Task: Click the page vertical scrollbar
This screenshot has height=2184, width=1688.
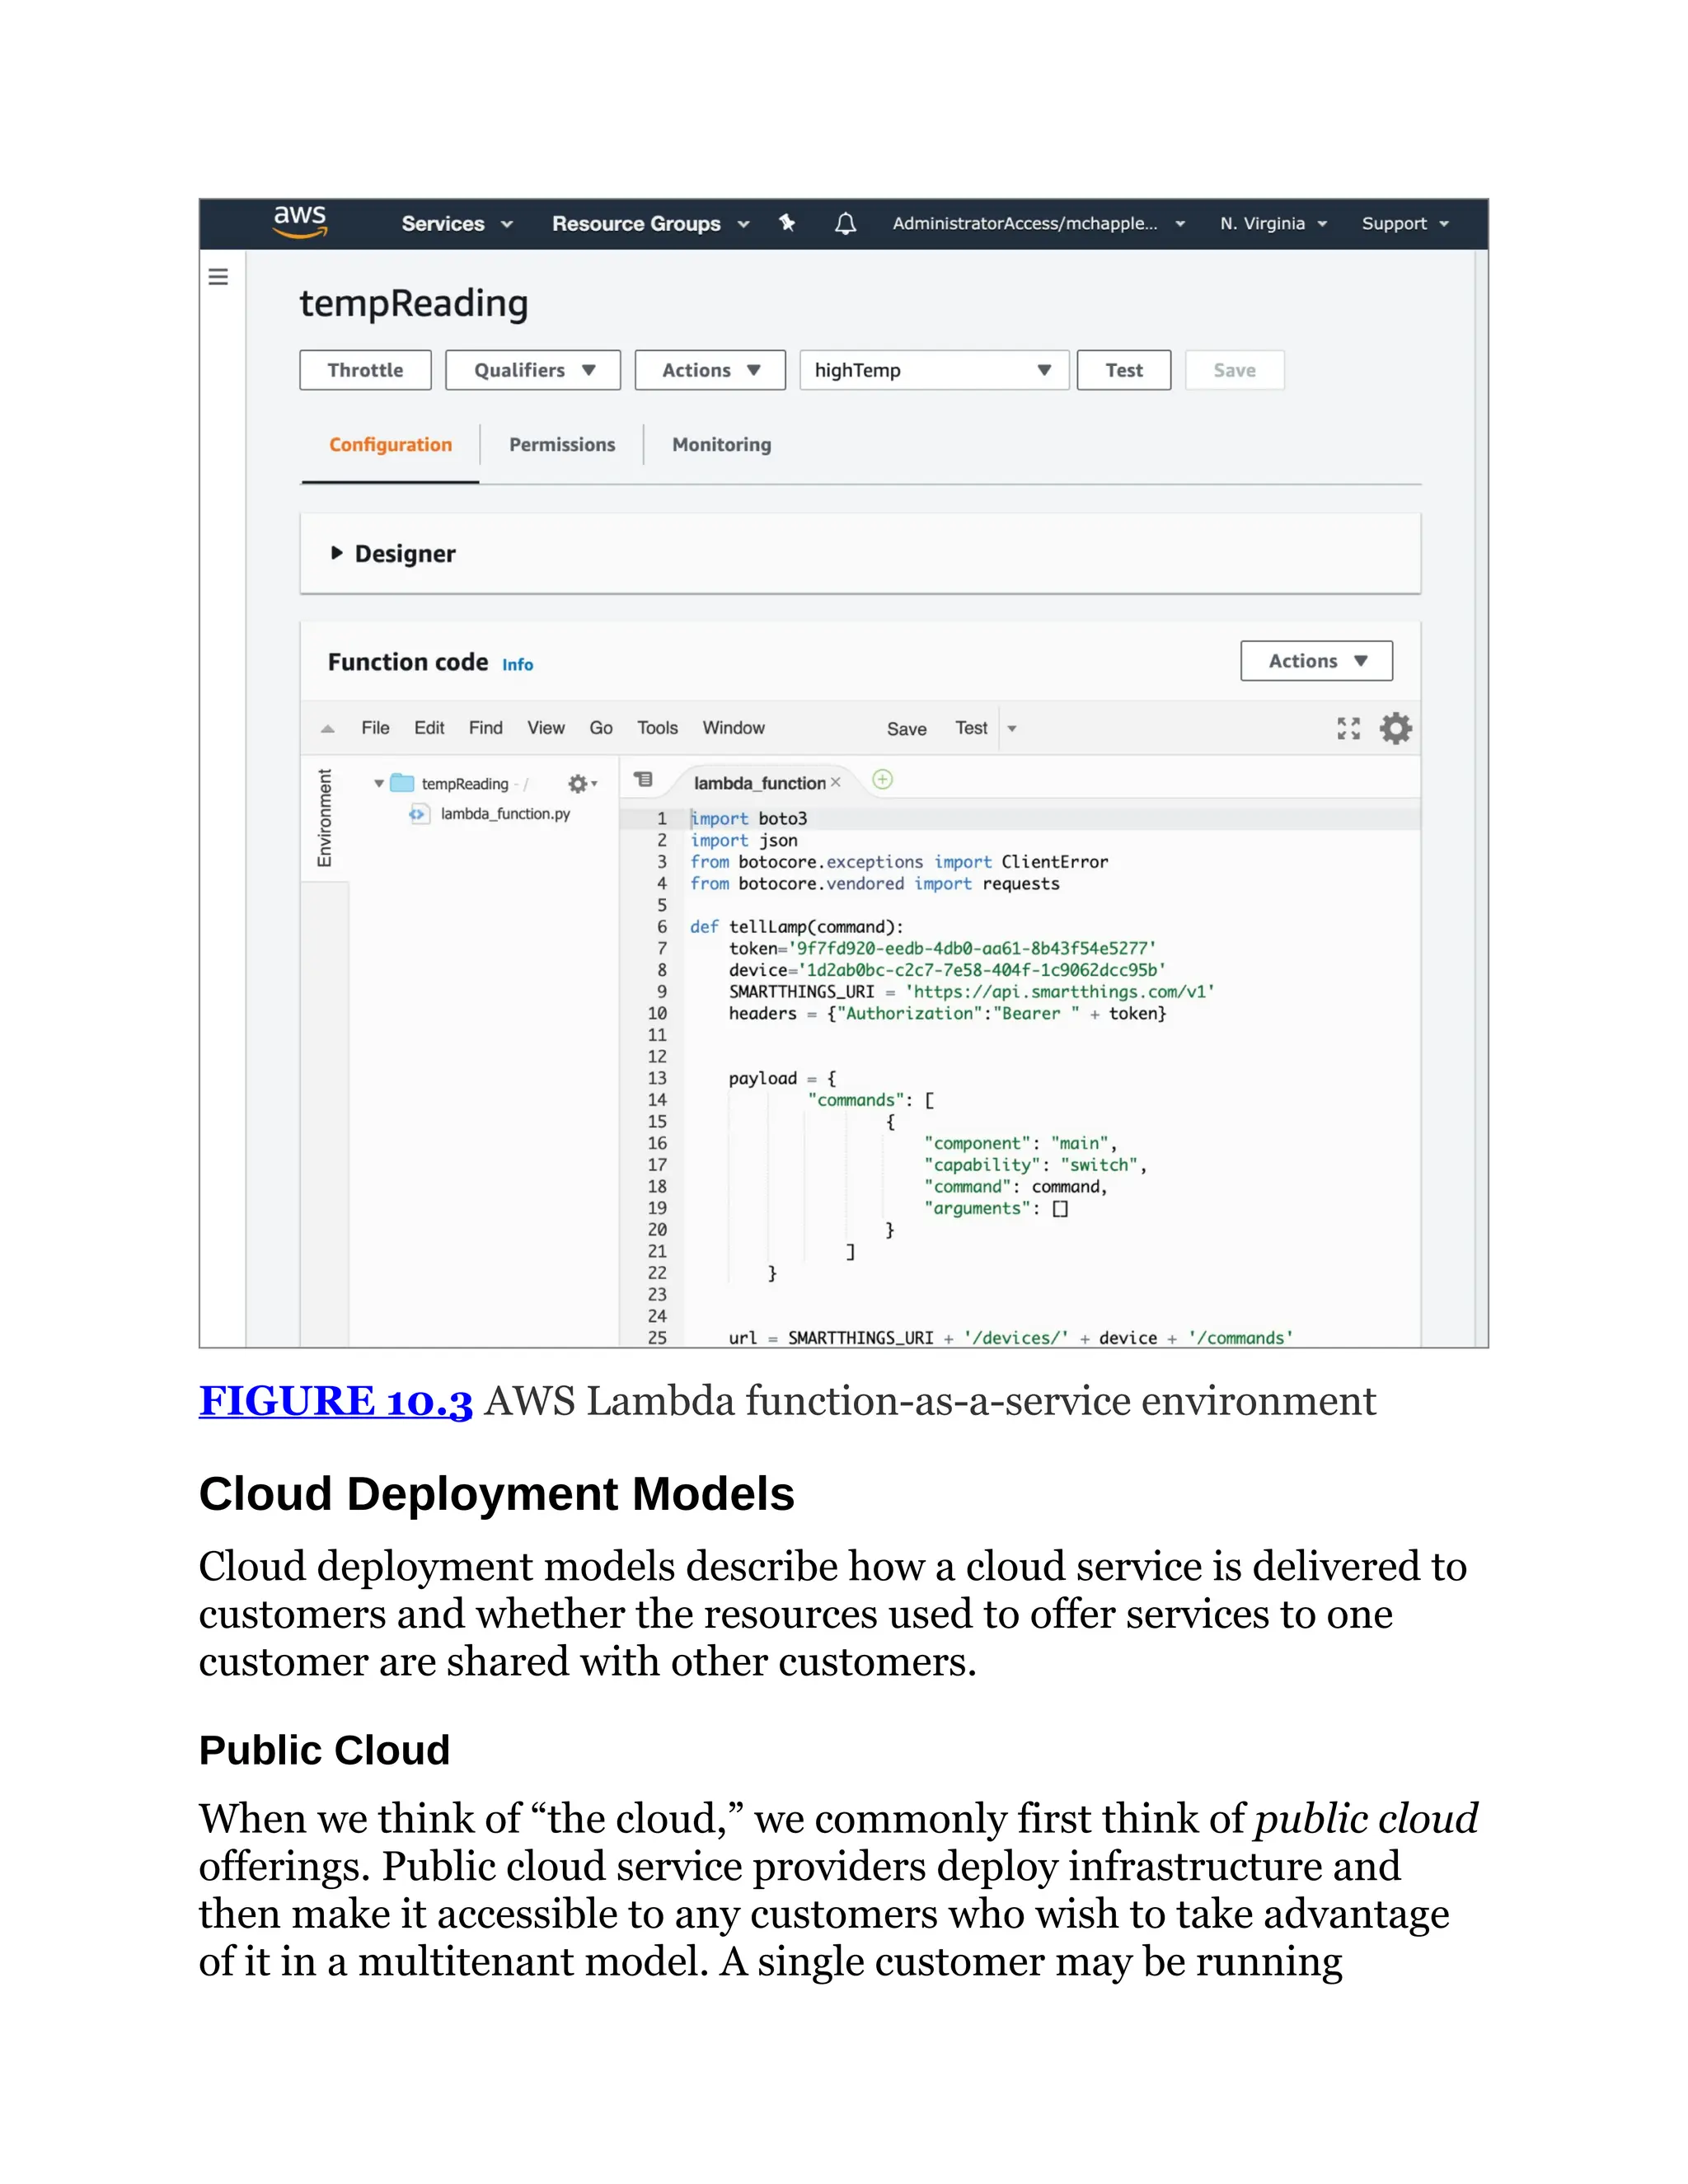Action: [1481, 798]
